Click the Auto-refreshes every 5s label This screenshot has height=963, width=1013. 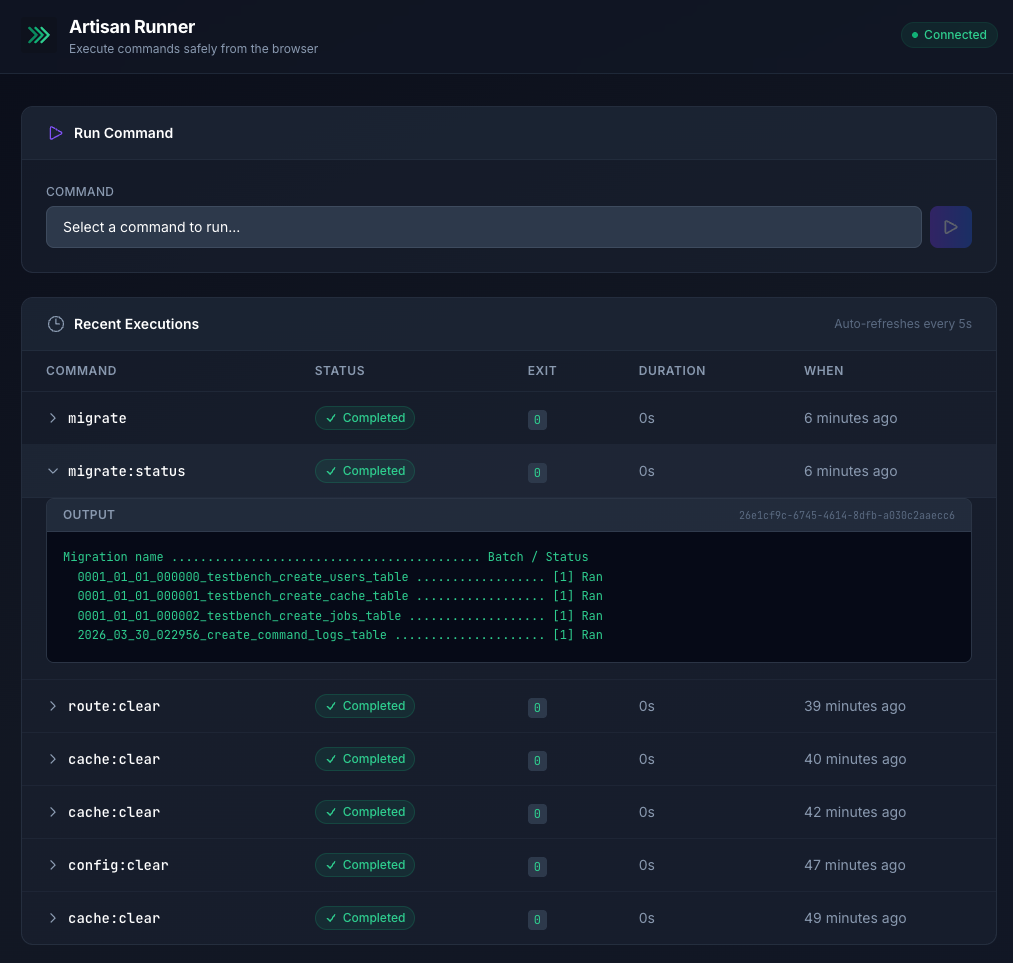[902, 323]
